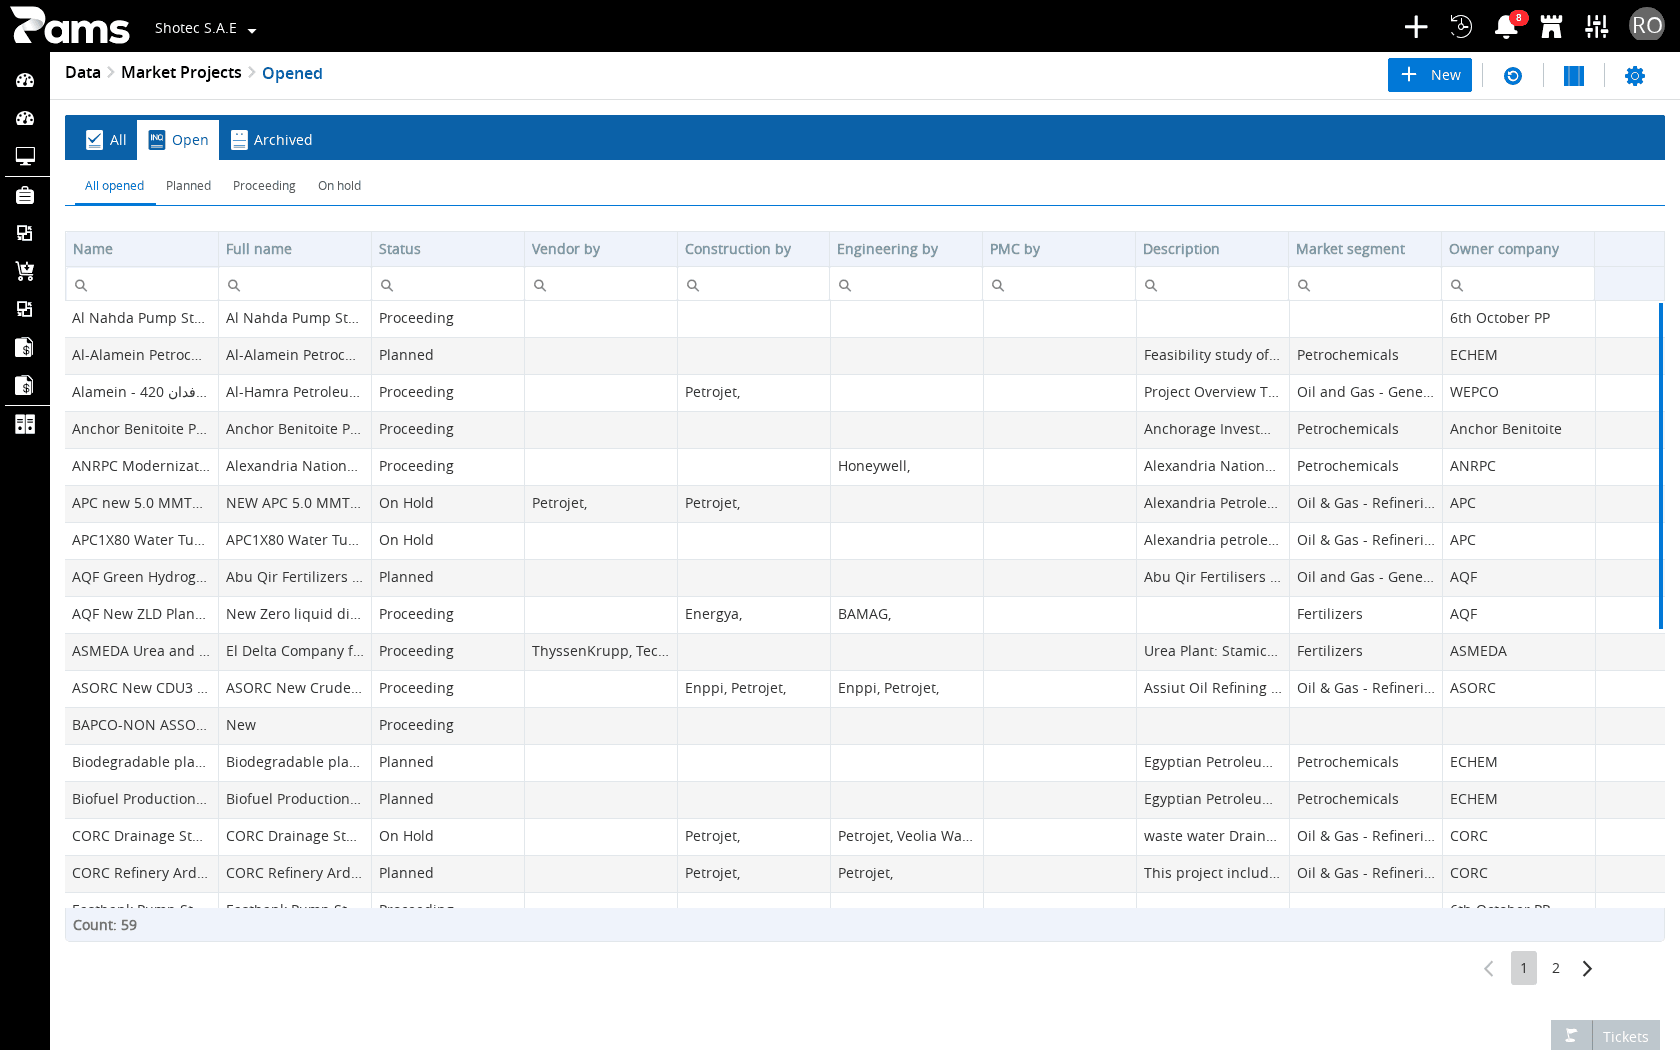Open the notifications bell icon

click(x=1506, y=26)
